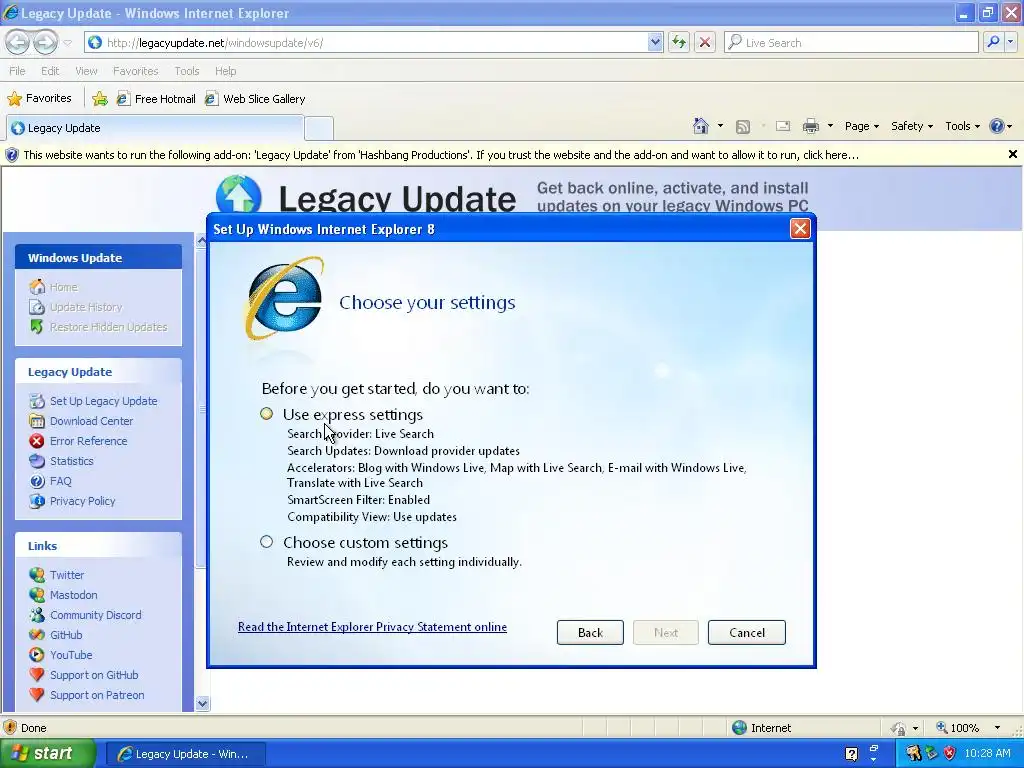Open the File menu
The width and height of the screenshot is (1024, 768).
(17, 71)
